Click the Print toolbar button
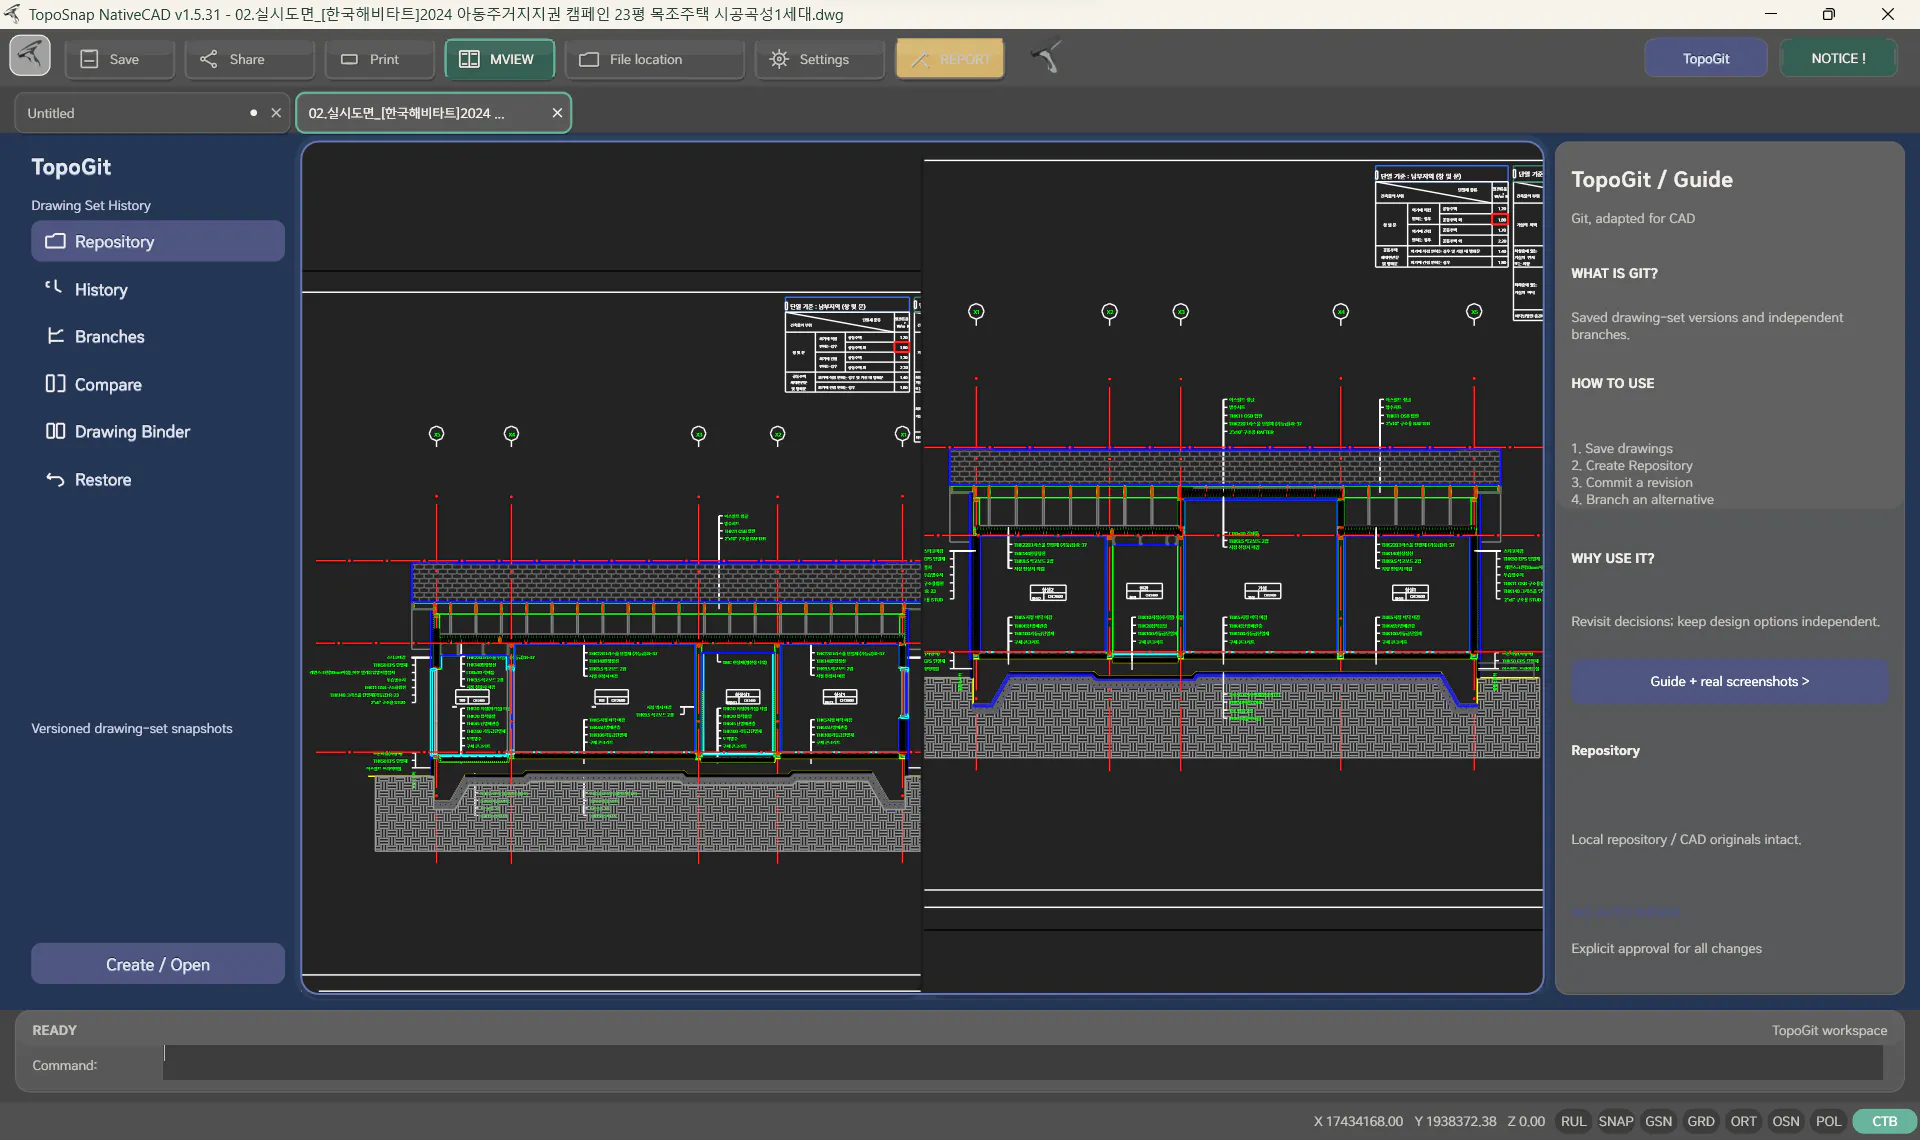Image resolution: width=1920 pixels, height=1140 pixels. click(379, 59)
